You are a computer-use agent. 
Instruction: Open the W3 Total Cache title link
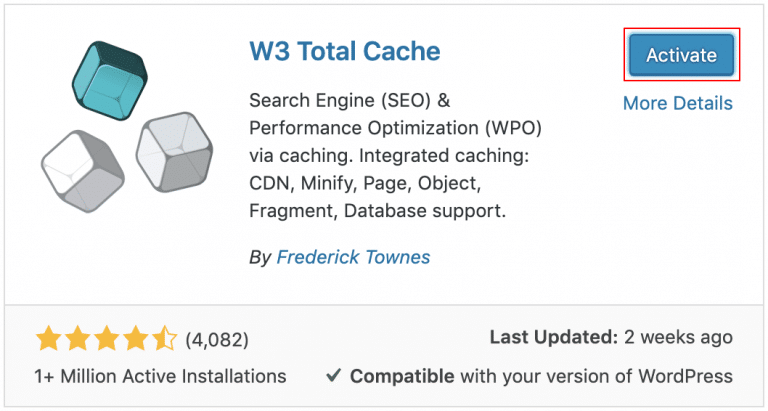(345, 50)
